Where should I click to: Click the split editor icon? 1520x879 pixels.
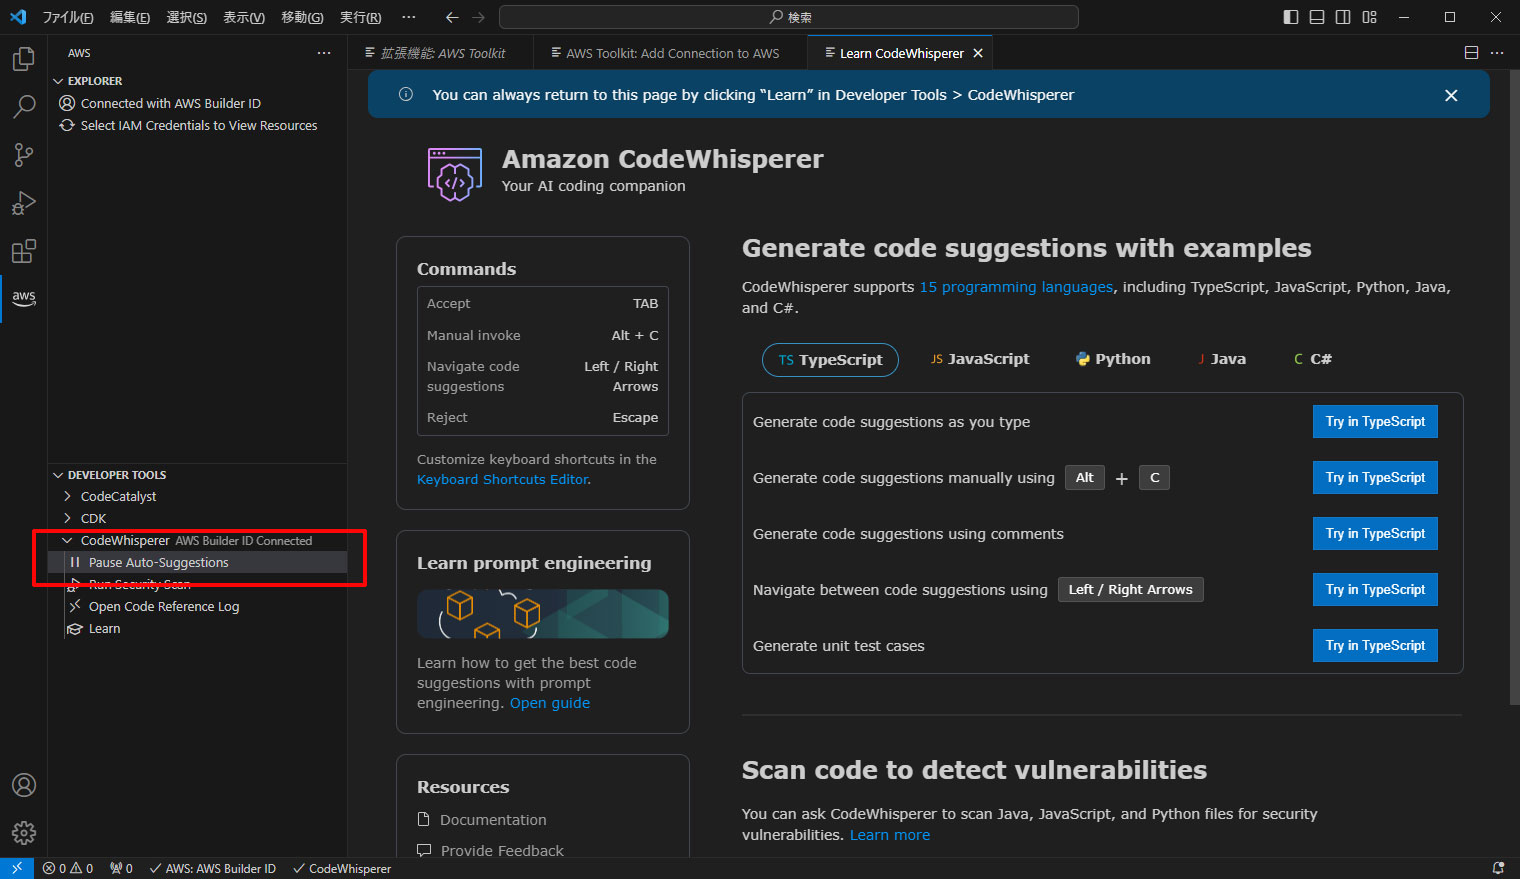coord(1471,53)
